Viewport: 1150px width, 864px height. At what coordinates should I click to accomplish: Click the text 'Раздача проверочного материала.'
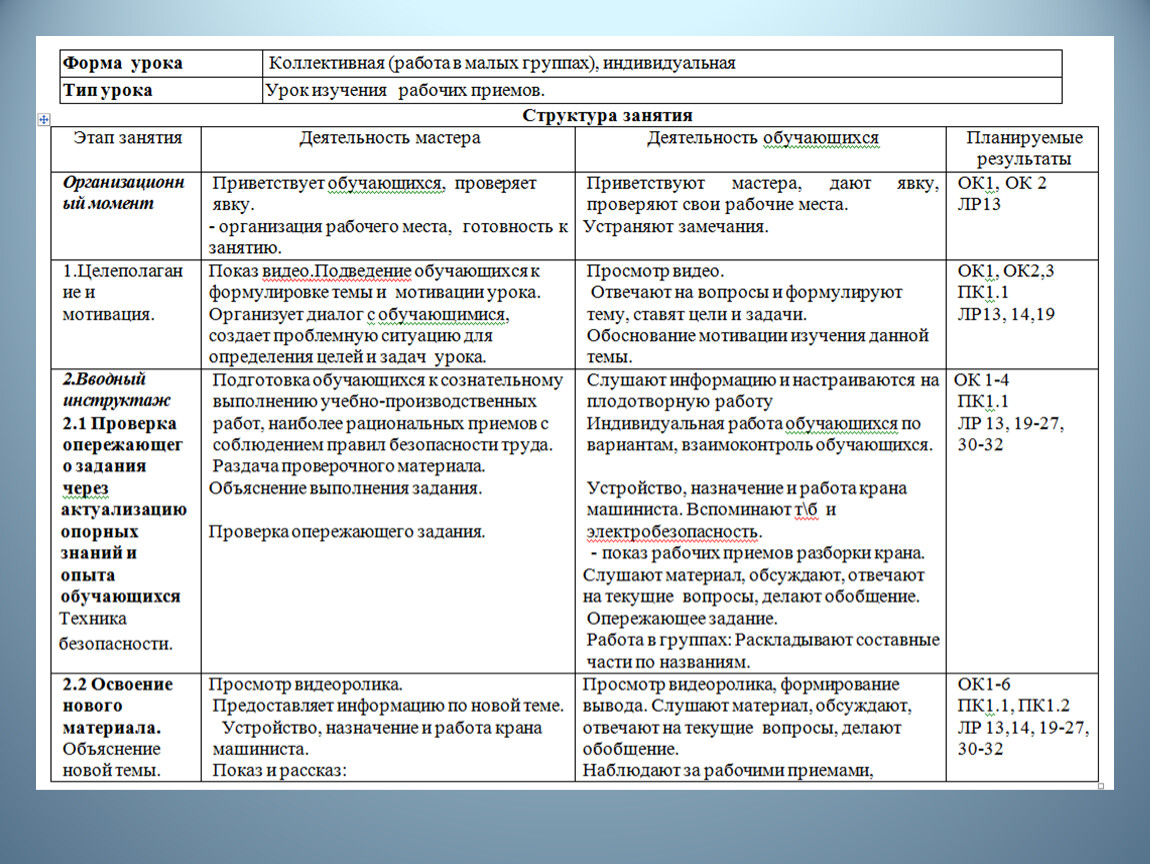pos(348,466)
